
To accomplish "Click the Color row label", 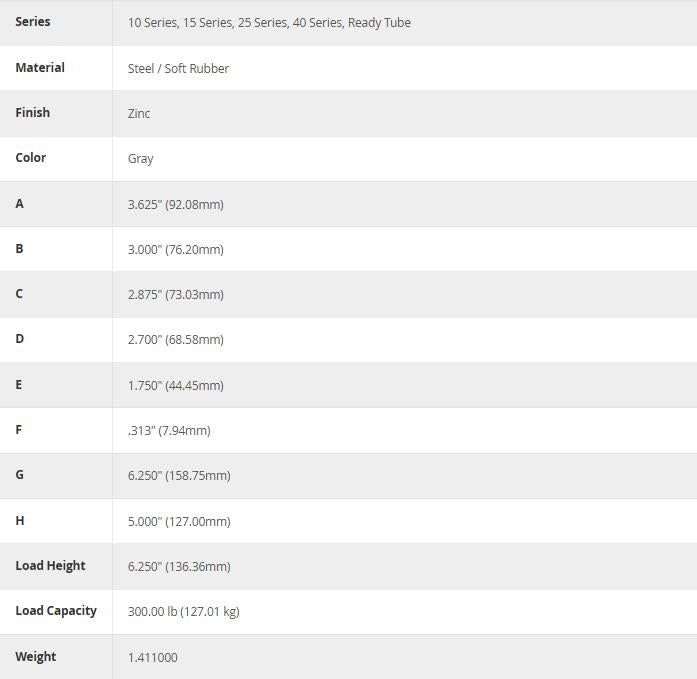I will [x=31, y=158].
